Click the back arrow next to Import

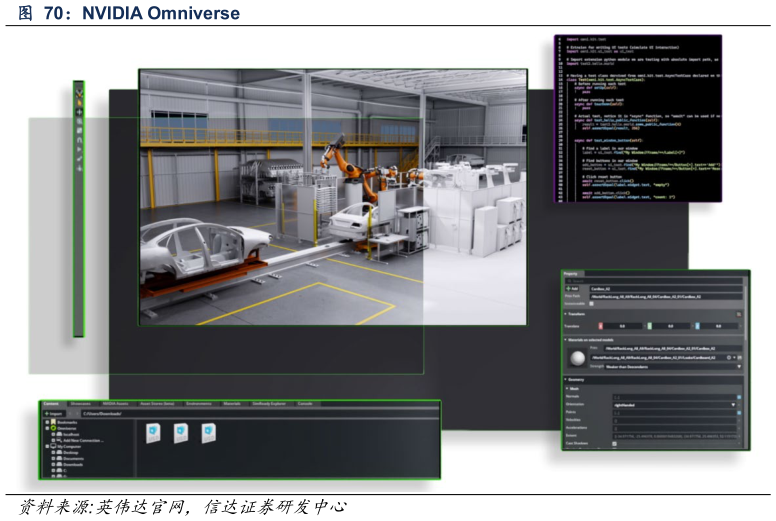[x=70, y=414]
